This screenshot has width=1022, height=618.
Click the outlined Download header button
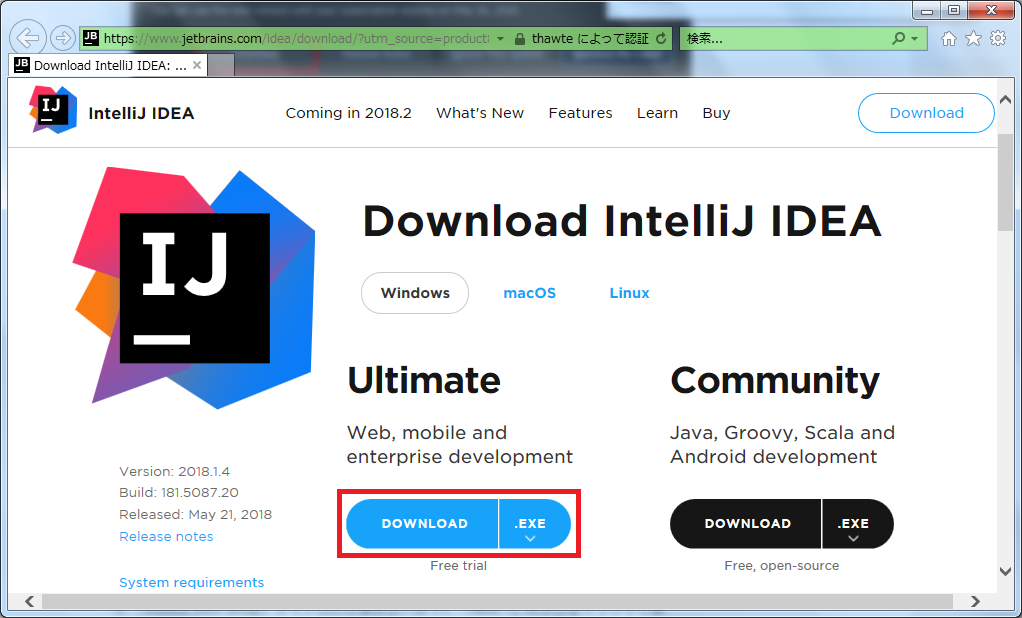point(926,113)
